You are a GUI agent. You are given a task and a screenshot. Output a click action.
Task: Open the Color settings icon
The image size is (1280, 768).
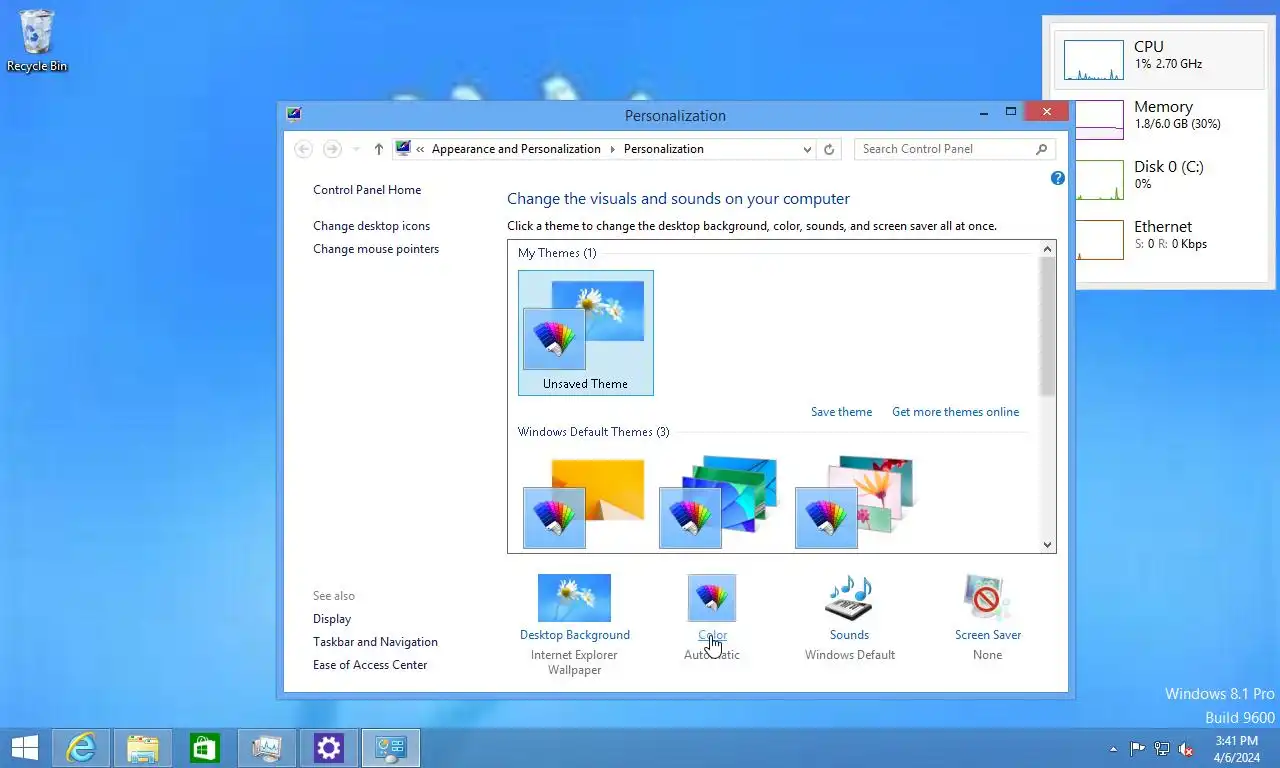pos(712,598)
